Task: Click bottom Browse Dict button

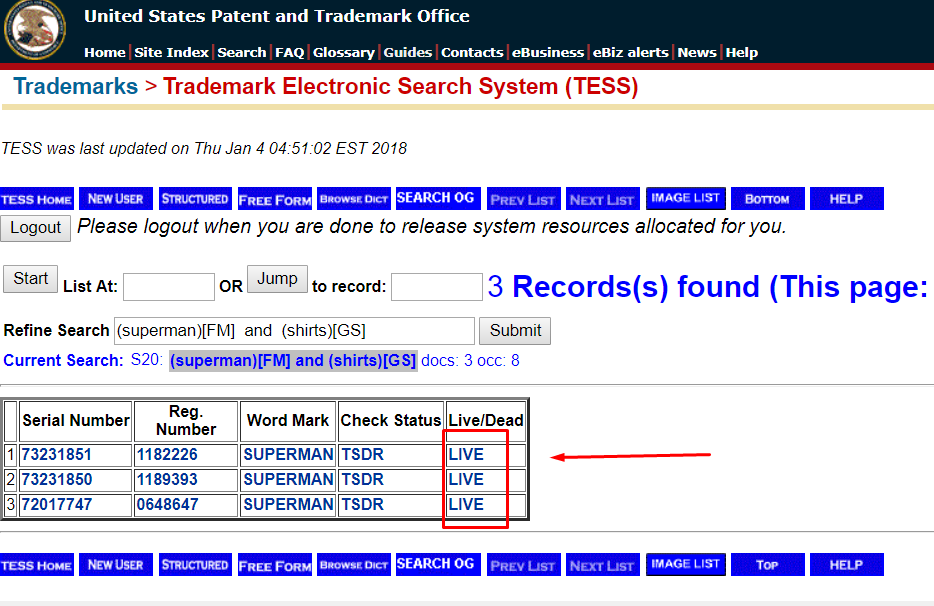Action: pyautogui.click(x=354, y=564)
